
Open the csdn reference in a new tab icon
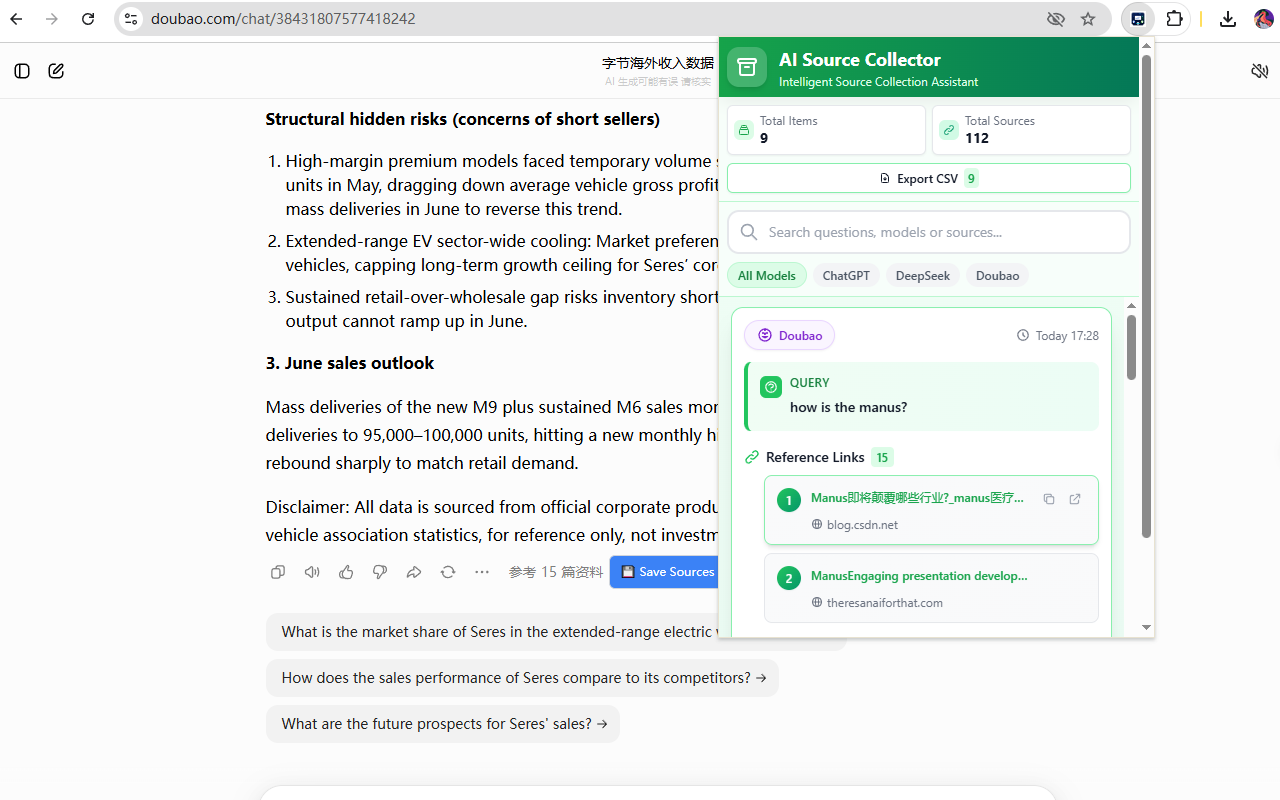1075,499
